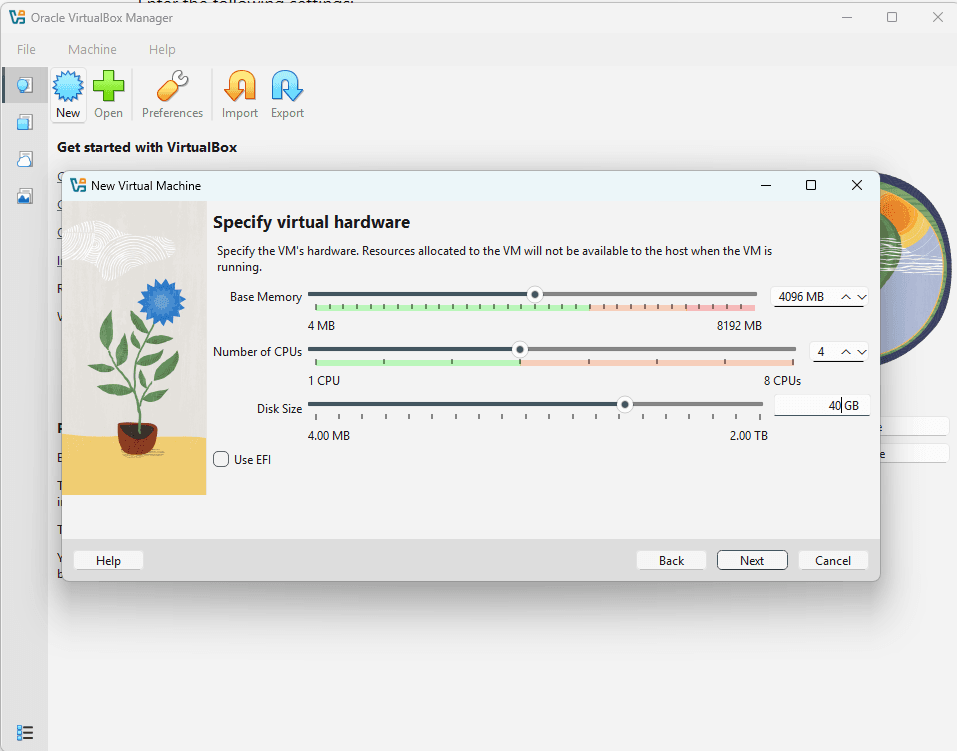
Task: Increase Base Memory with up arrow
Action: click(x=846, y=297)
